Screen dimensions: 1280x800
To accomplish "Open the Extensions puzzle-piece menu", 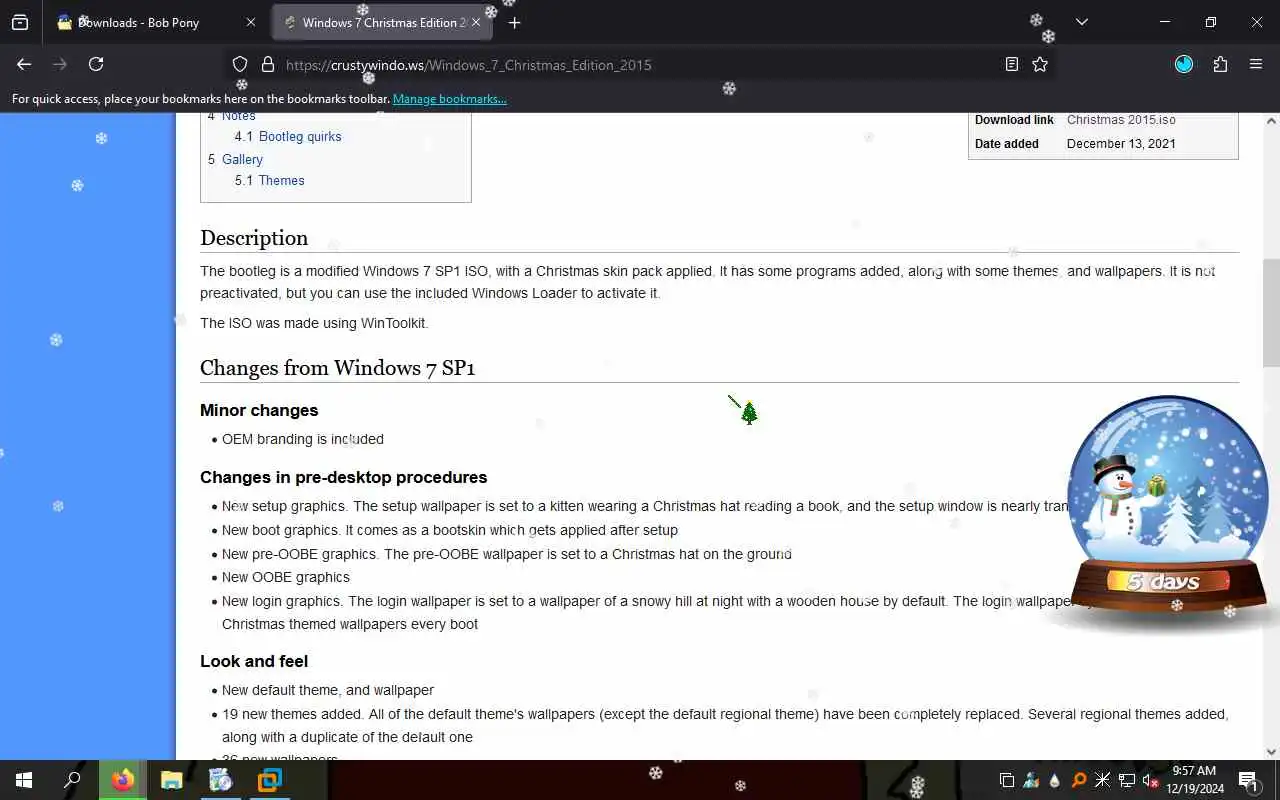I will pos(1220,64).
